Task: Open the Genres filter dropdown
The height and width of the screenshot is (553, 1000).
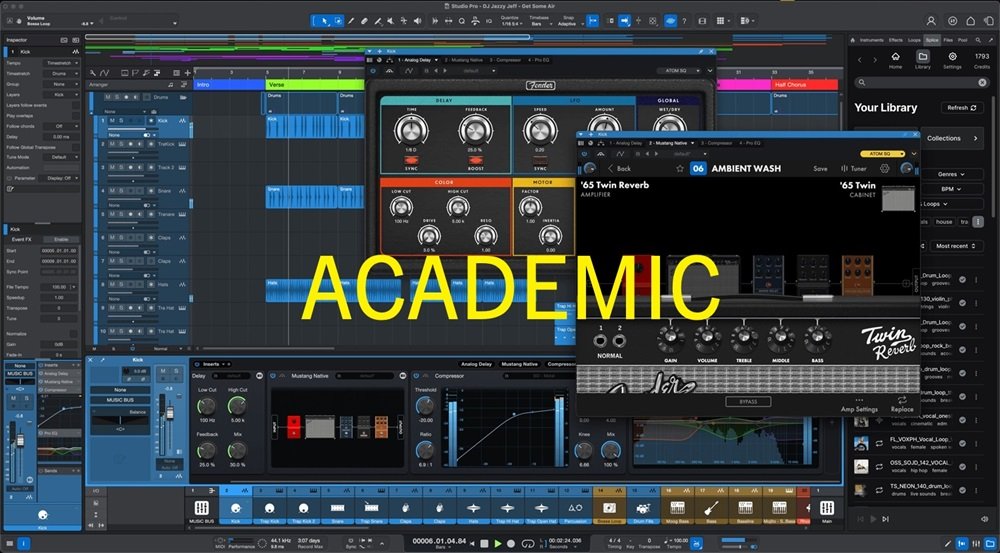Action: pos(951,174)
